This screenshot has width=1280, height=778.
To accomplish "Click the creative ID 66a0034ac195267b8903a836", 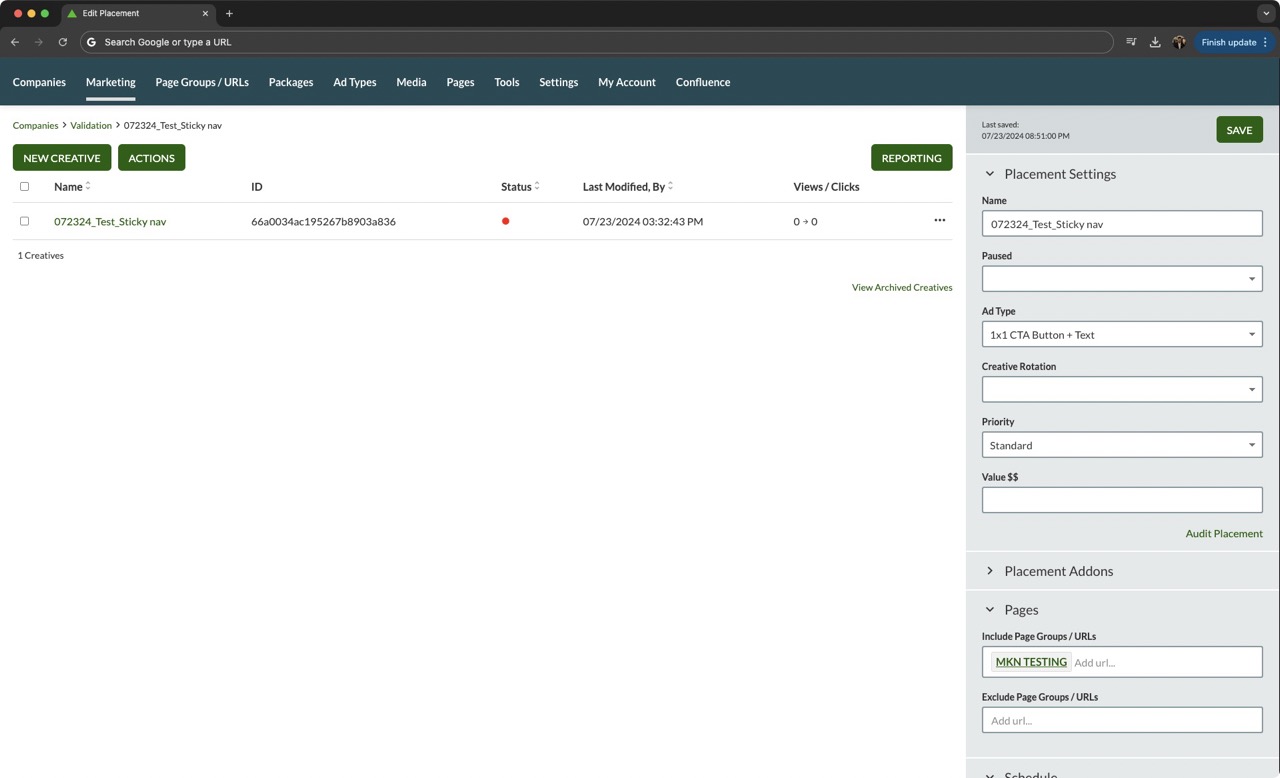I will (x=323, y=221).
